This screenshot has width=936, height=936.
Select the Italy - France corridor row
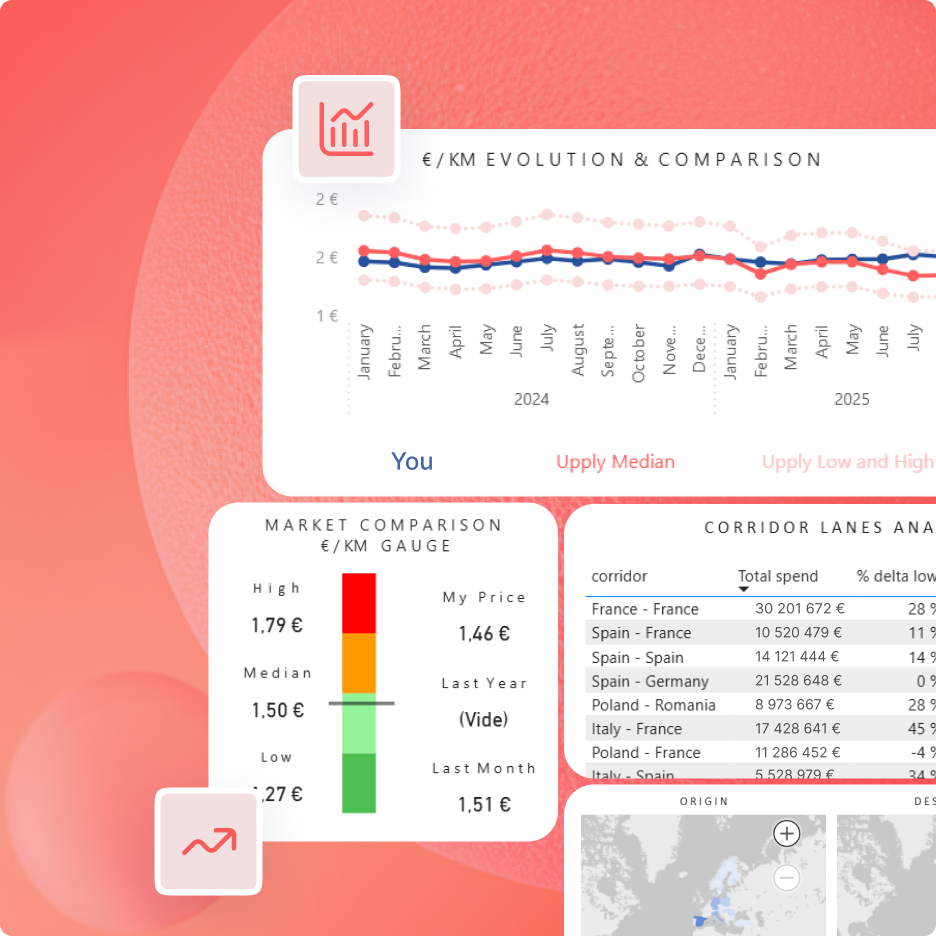click(636, 729)
